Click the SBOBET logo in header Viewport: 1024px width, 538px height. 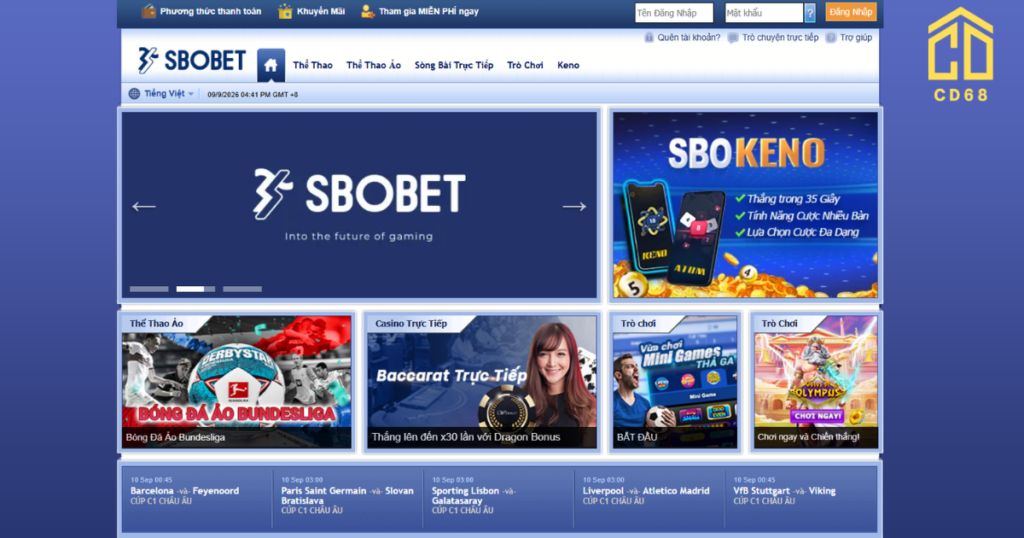click(x=192, y=60)
